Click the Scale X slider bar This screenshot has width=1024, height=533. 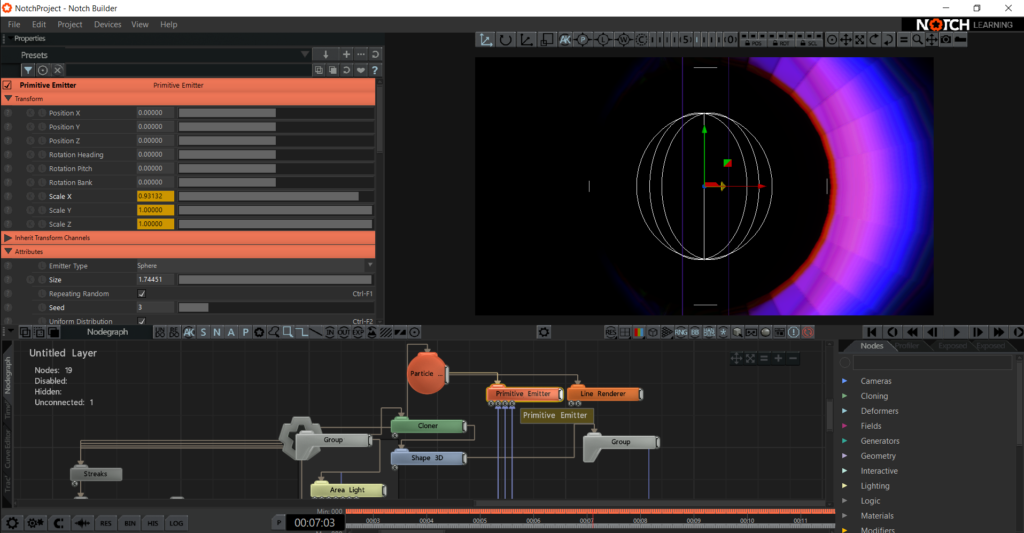pos(276,196)
